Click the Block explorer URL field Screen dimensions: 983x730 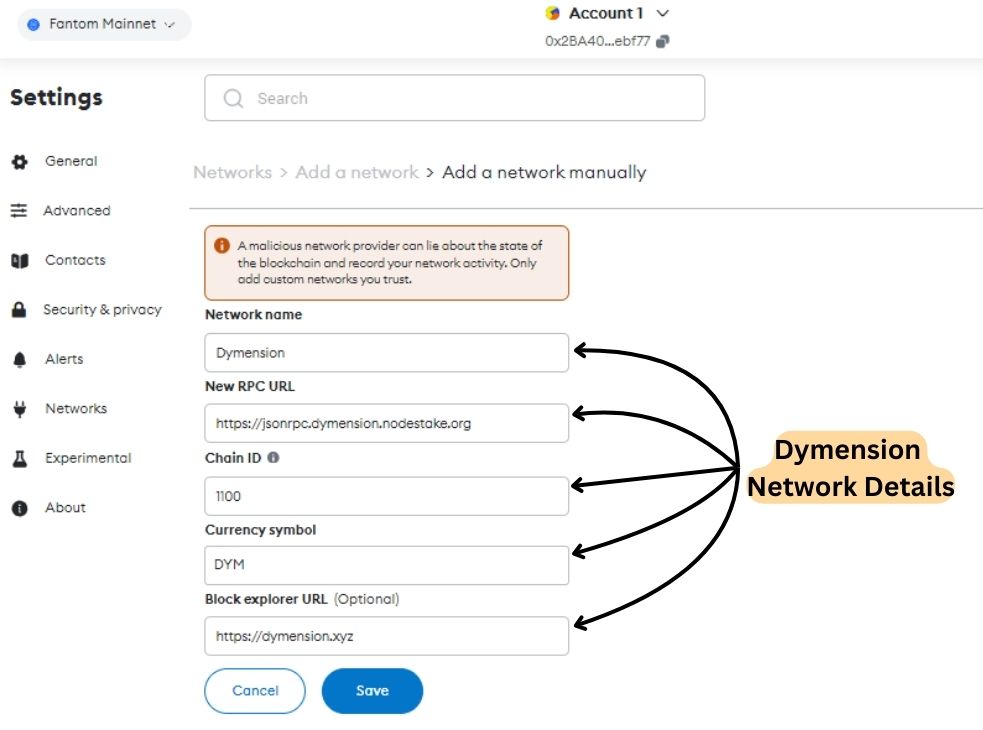point(386,637)
